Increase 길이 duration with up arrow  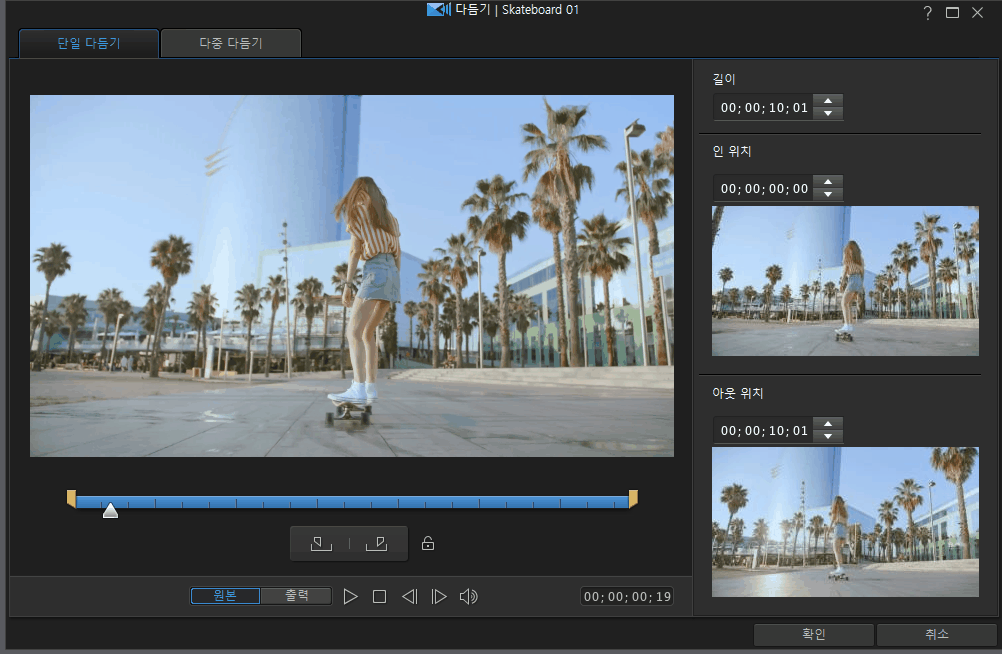828,100
